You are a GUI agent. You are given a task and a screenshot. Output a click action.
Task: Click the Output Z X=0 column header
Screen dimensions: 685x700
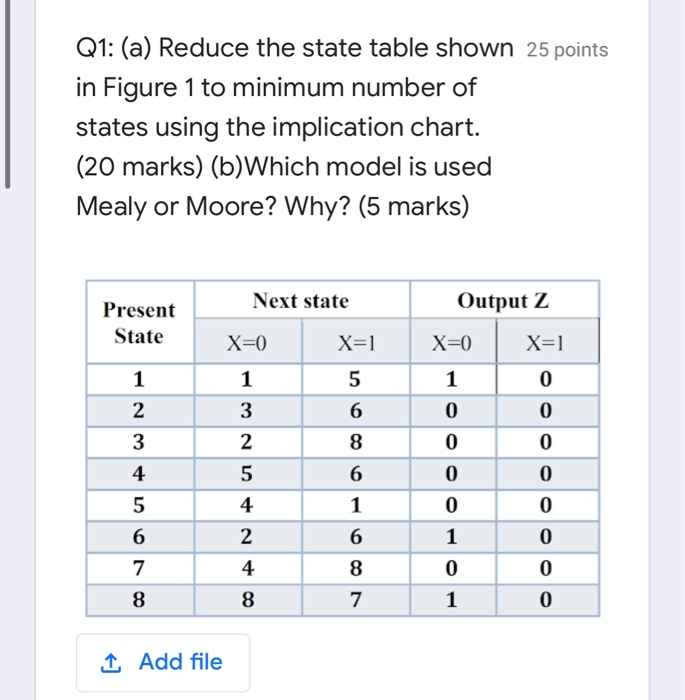coord(453,342)
